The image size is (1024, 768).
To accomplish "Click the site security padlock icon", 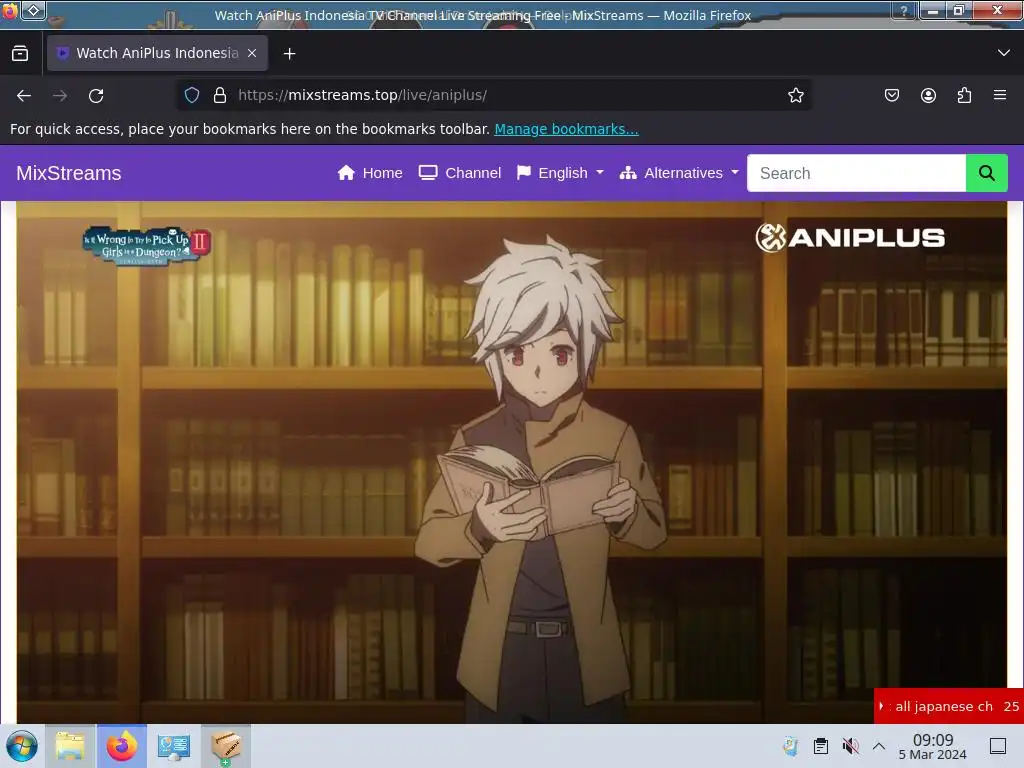I will pos(220,95).
